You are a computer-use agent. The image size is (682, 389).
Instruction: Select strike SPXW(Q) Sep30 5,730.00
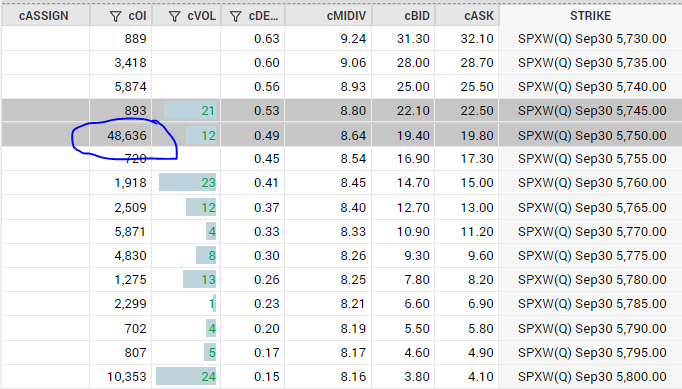(x=592, y=39)
